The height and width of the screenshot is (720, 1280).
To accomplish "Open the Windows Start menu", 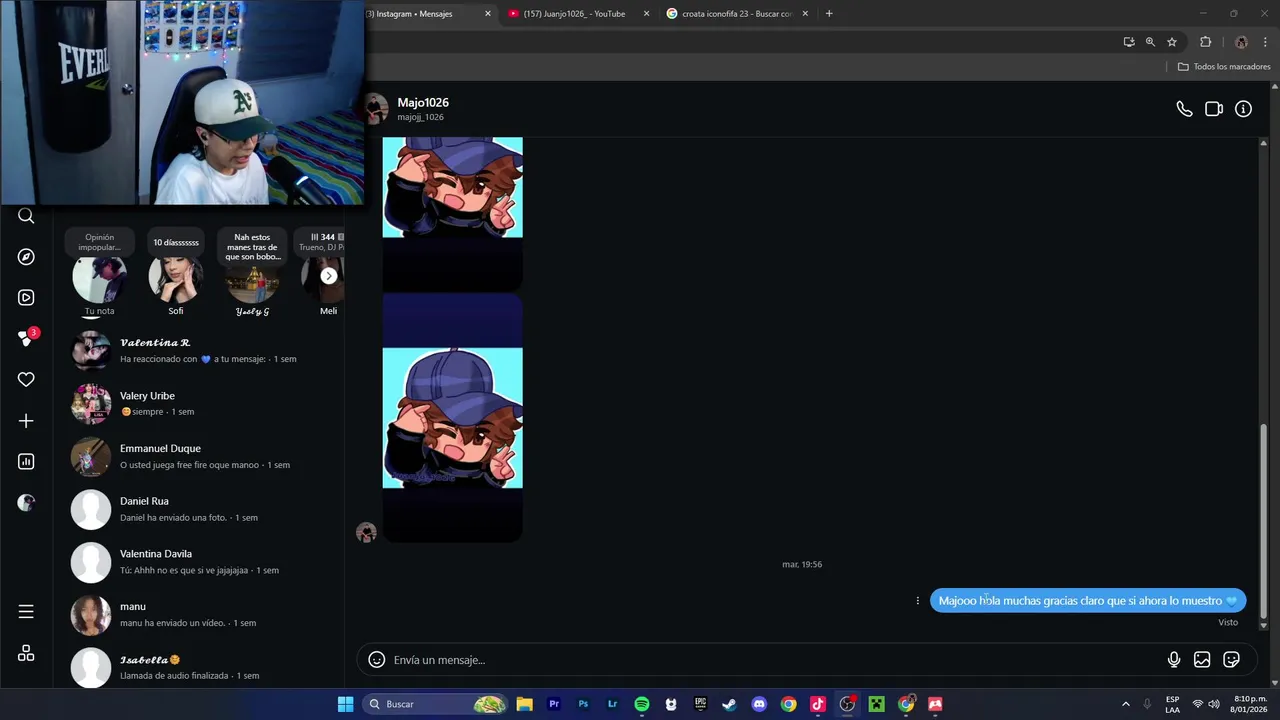I will (x=345, y=704).
